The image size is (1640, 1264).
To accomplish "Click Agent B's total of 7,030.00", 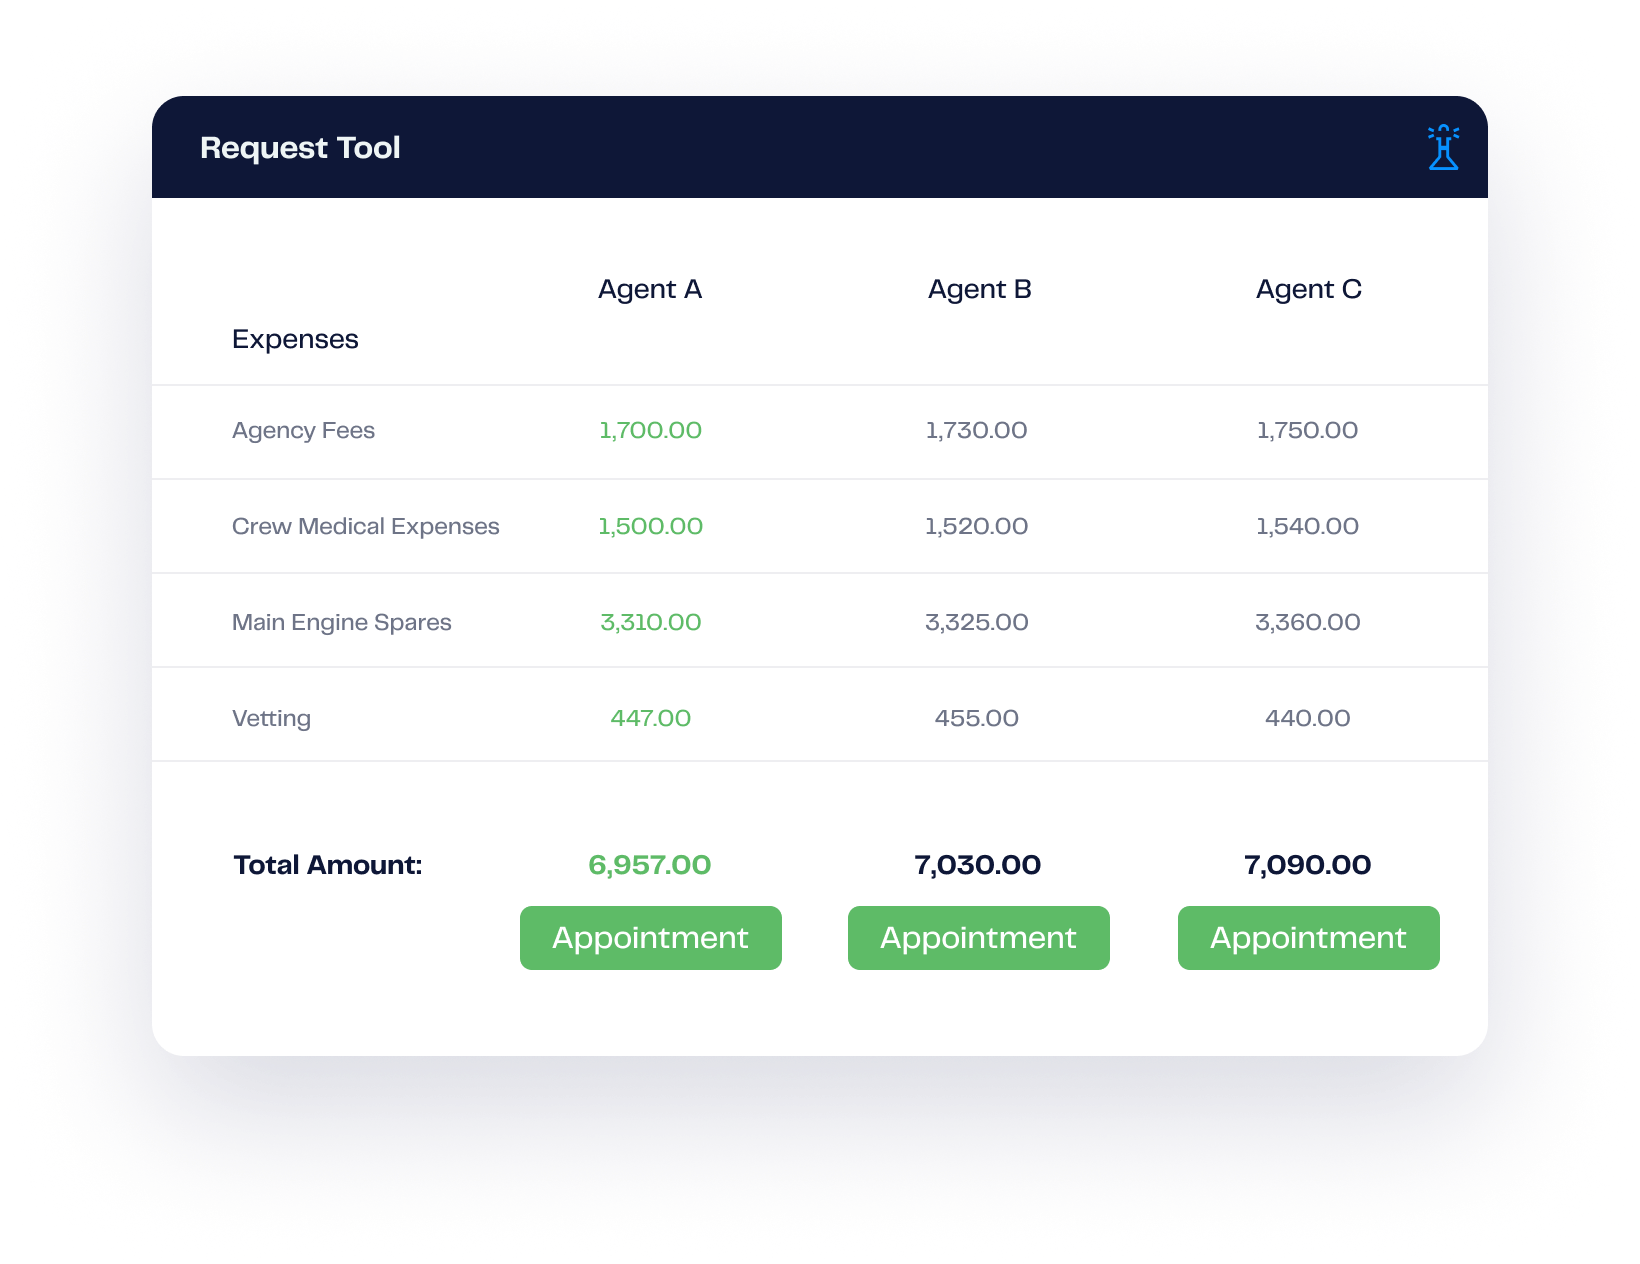I will pos(977,865).
